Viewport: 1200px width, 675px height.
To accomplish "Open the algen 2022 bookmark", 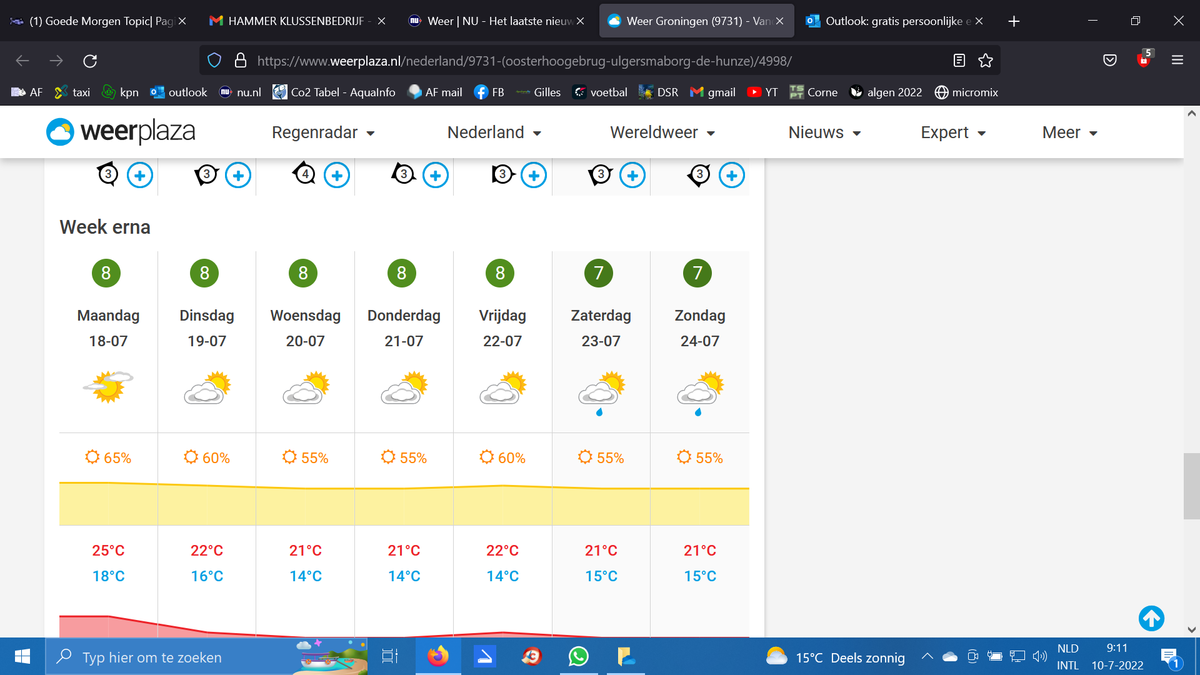I will click(886, 92).
